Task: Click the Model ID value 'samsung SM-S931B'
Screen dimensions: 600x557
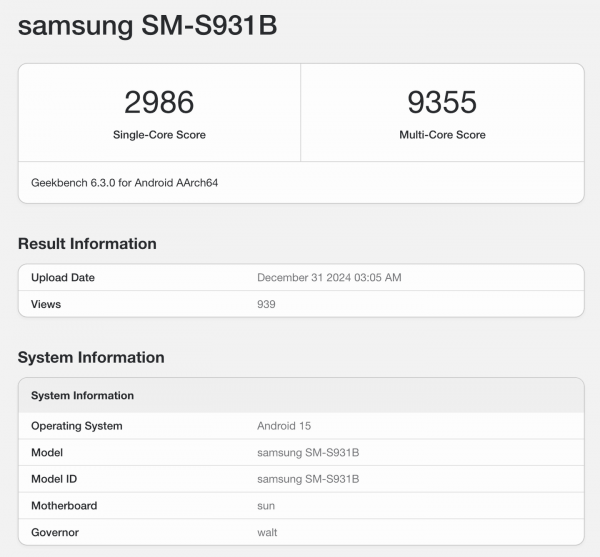Action: pyautogui.click(x=308, y=479)
